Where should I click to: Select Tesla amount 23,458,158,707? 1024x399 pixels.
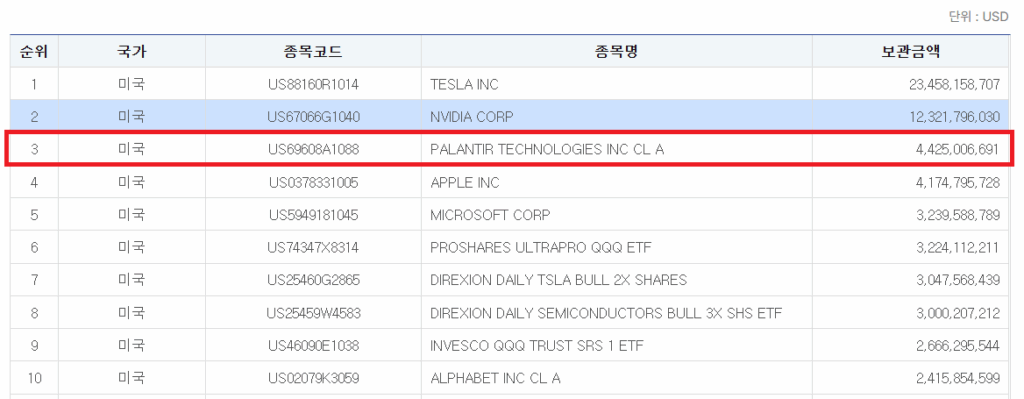pos(954,84)
